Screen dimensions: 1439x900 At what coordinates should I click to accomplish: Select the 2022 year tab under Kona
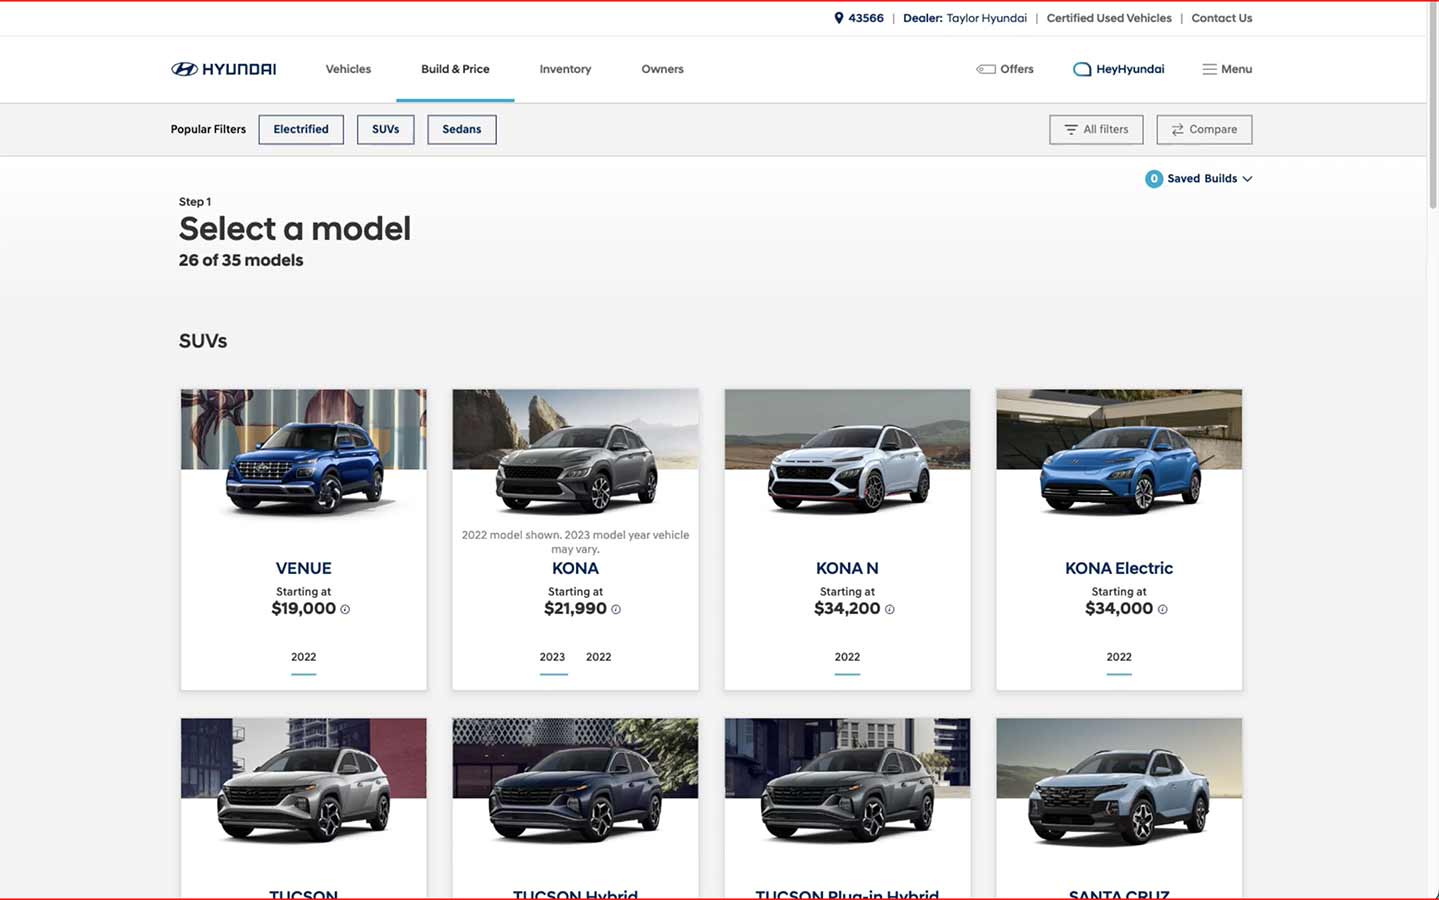coord(598,657)
